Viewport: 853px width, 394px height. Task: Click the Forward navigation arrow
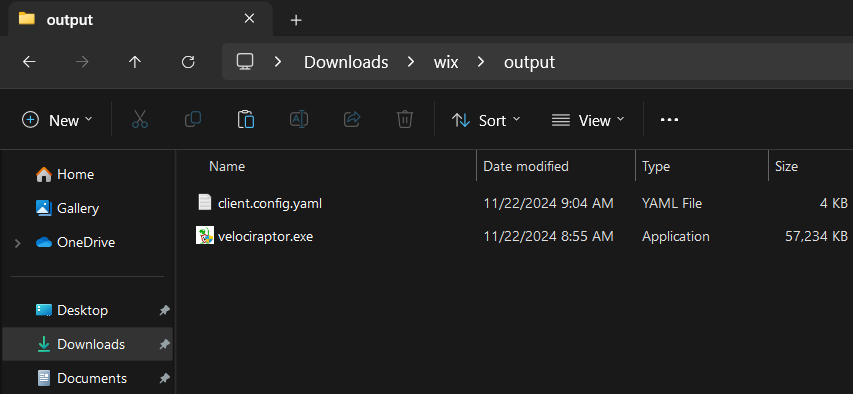pyautogui.click(x=82, y=62)
